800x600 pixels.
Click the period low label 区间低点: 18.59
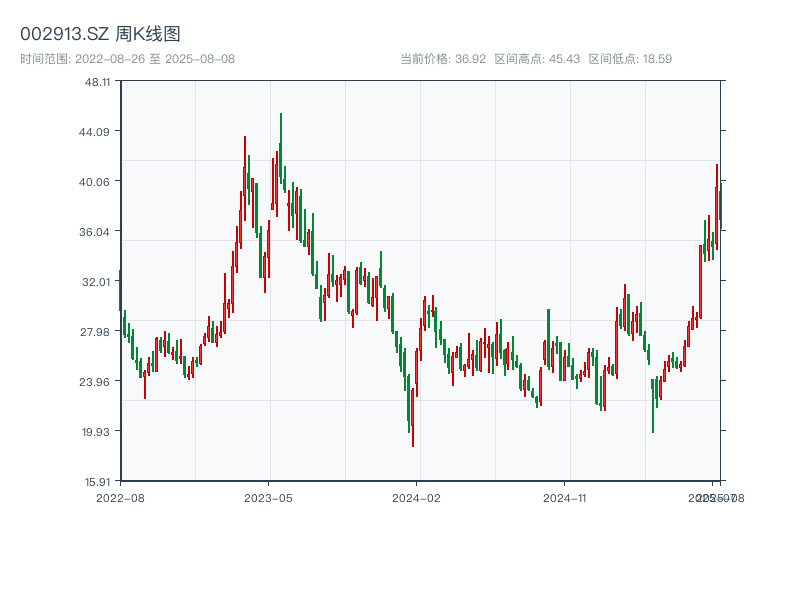click(x=630, y=59)
